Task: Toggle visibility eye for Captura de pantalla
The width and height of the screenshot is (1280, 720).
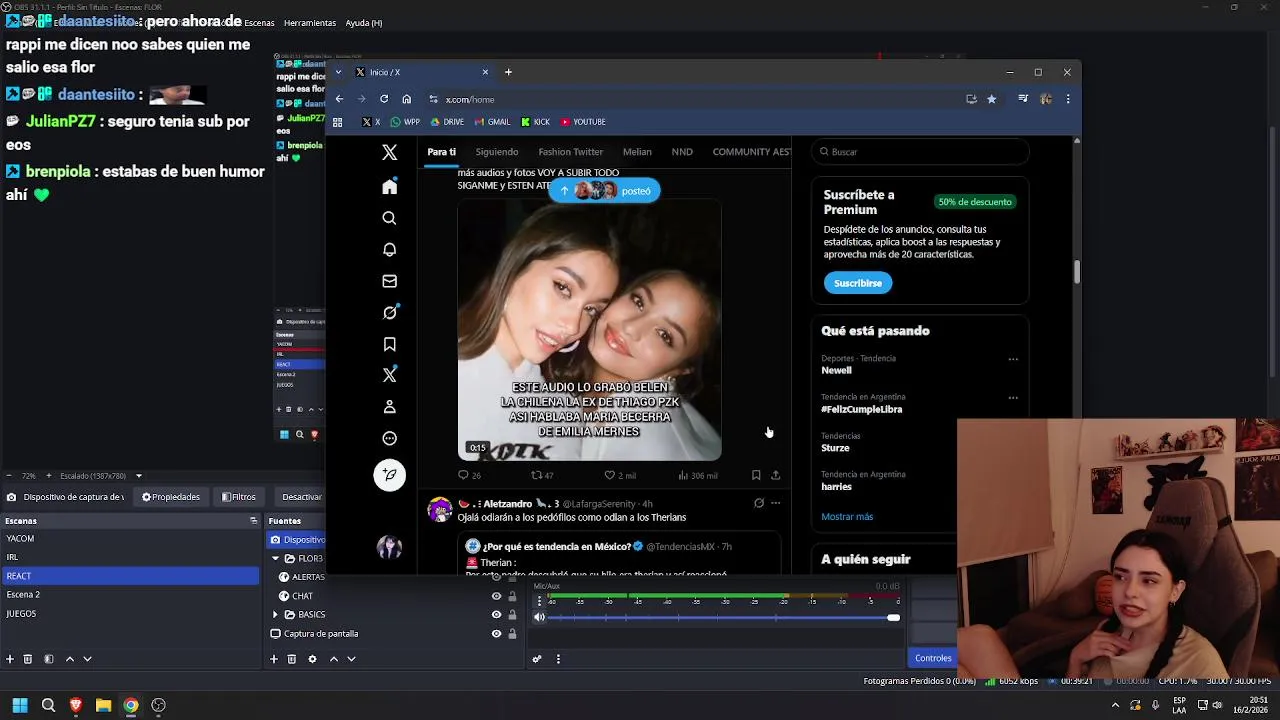Action: click(x=496, y=634)
